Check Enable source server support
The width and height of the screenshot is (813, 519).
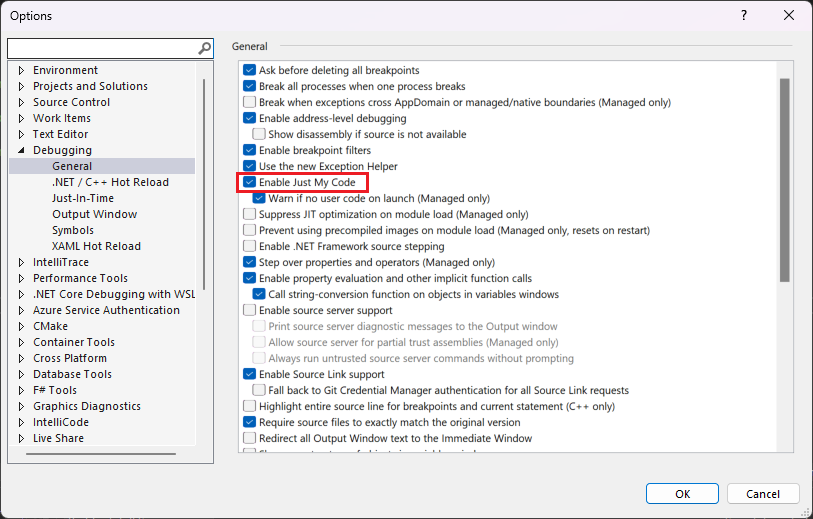(250, 310)
